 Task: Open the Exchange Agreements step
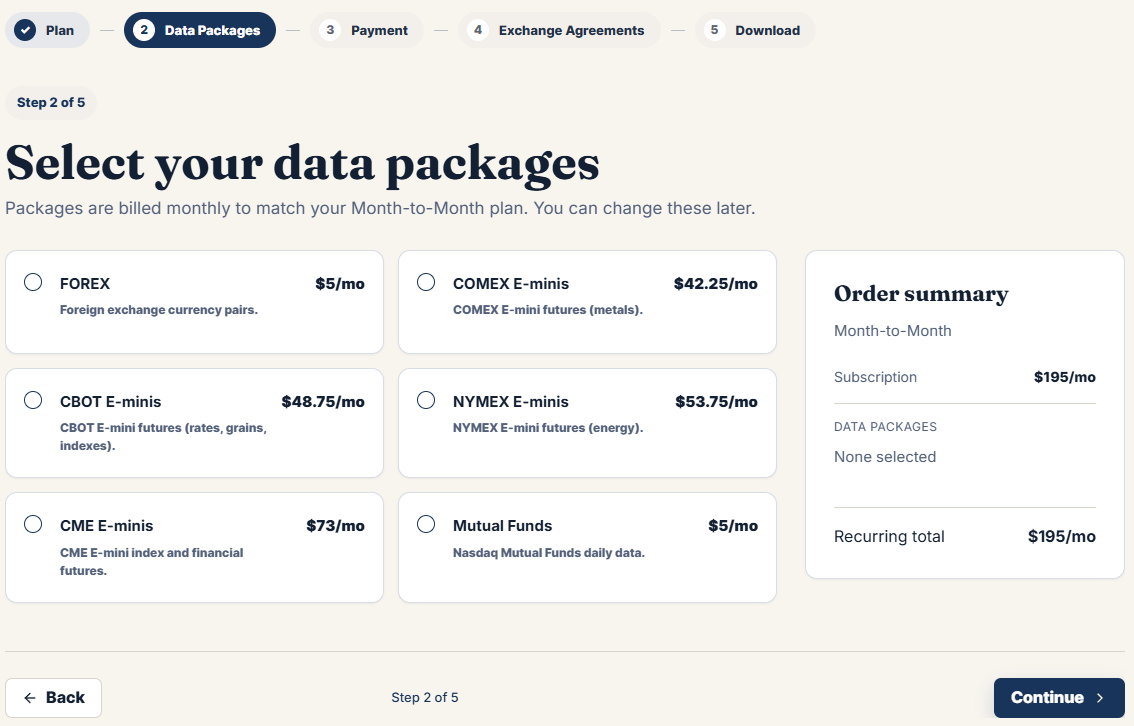[559, 30]
